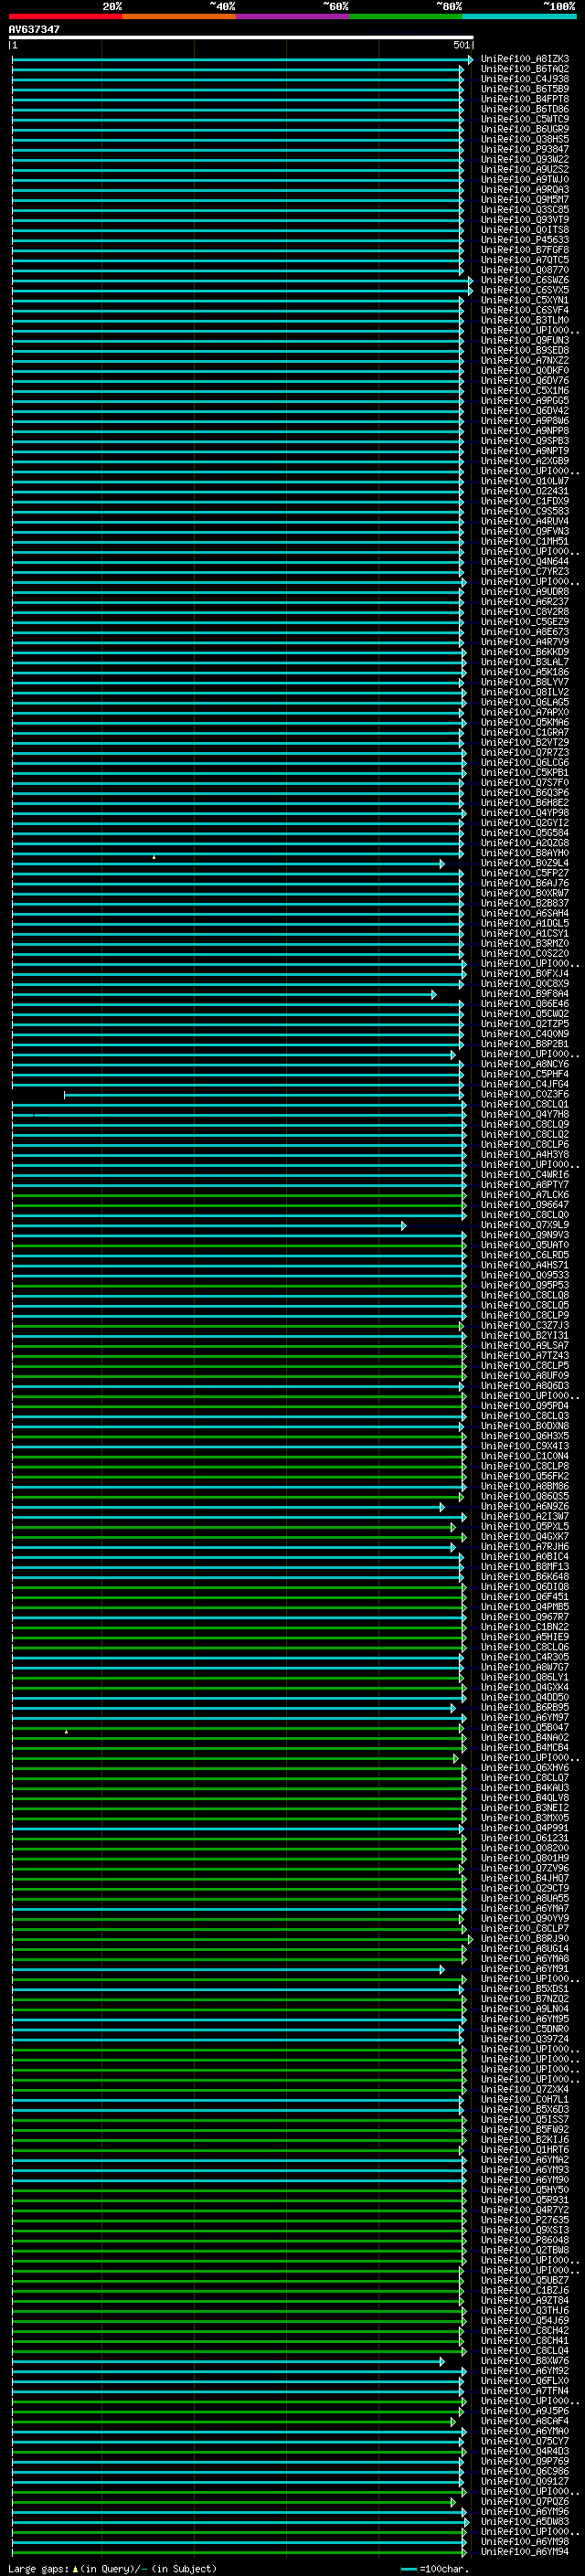
Task: Click the query end position 501
Action: click(461, 45)
